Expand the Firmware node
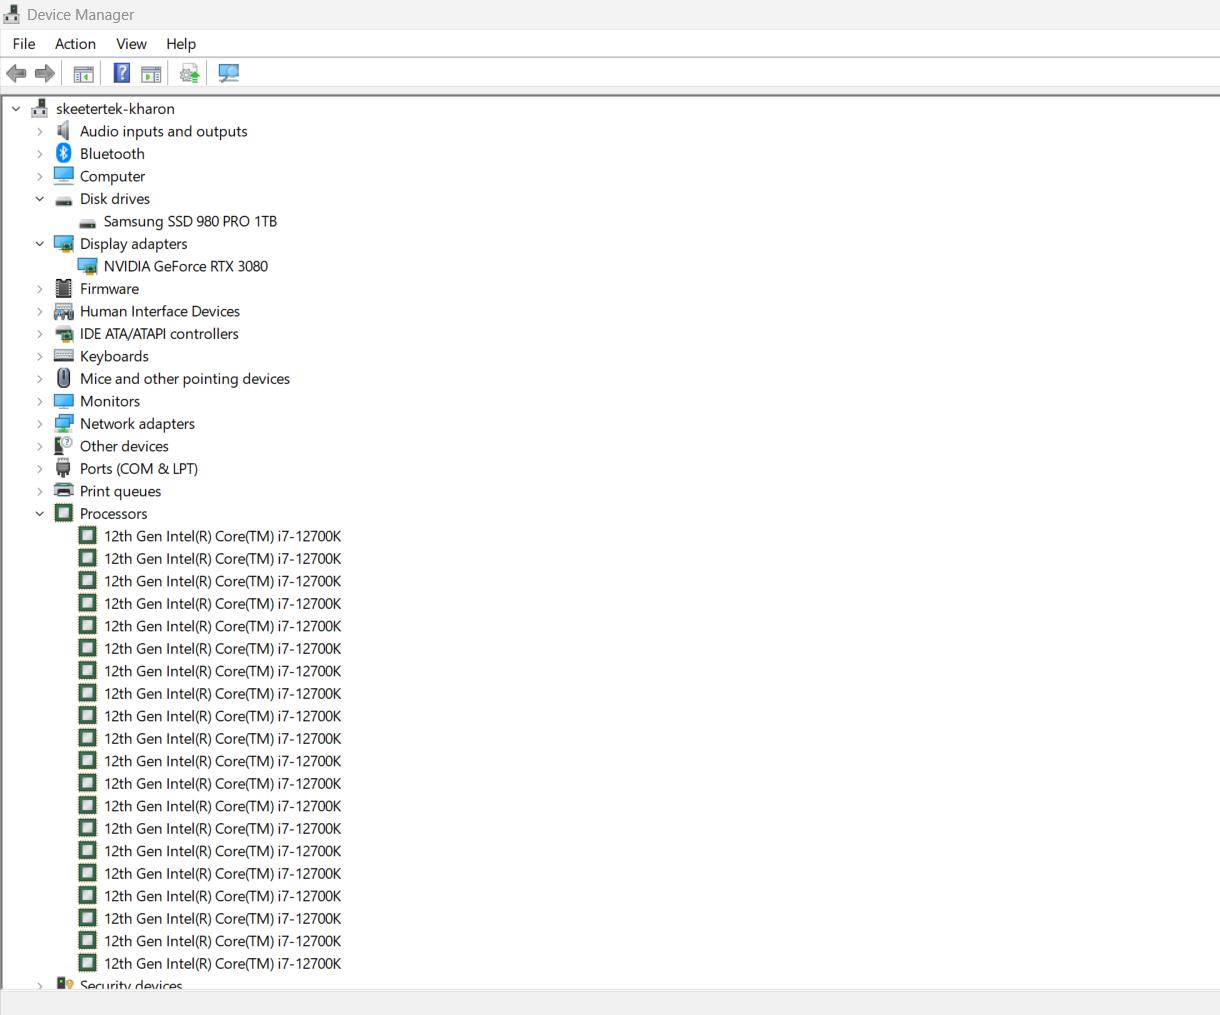Image resolution: width=1220 pixels, height=1015 pixels. tap(40, 288)
